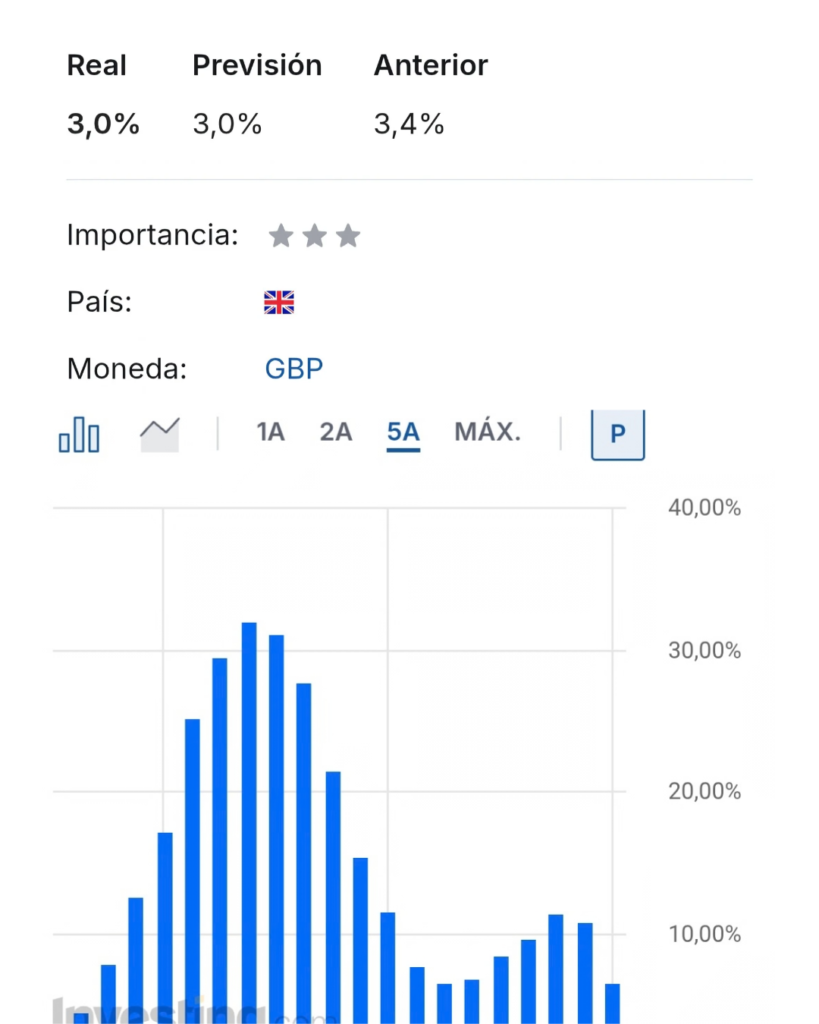Click the Importancia label
This screenshot has height=1024, width=819.
click(x=152, y=236)
